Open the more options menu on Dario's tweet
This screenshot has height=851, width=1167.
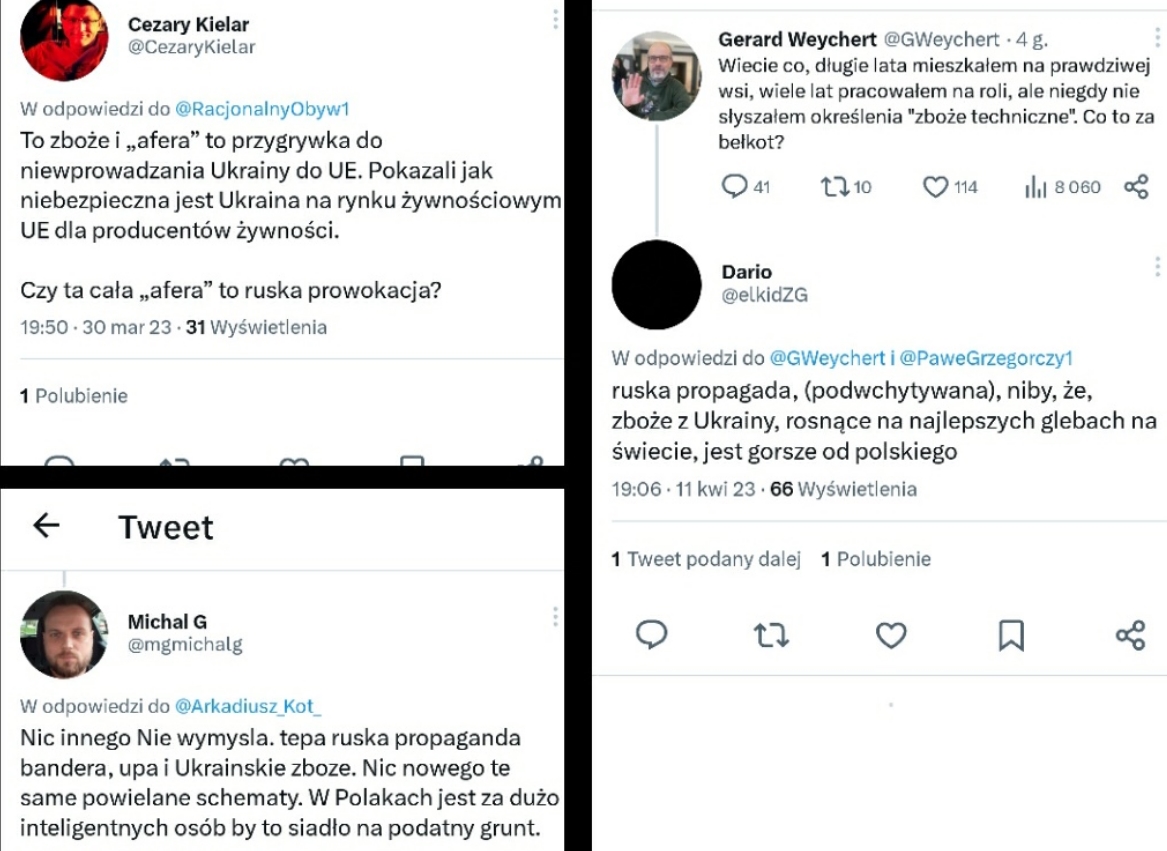click(x=1157, y=266)
